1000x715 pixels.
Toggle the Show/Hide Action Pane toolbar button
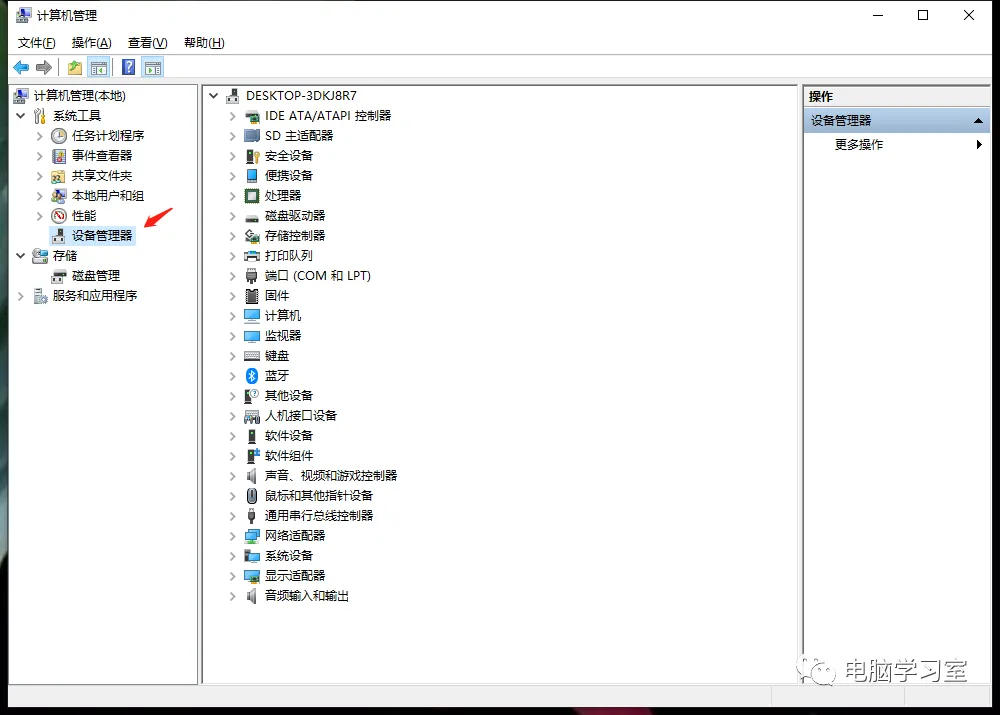pyautogui.click(x=153, y=68)
